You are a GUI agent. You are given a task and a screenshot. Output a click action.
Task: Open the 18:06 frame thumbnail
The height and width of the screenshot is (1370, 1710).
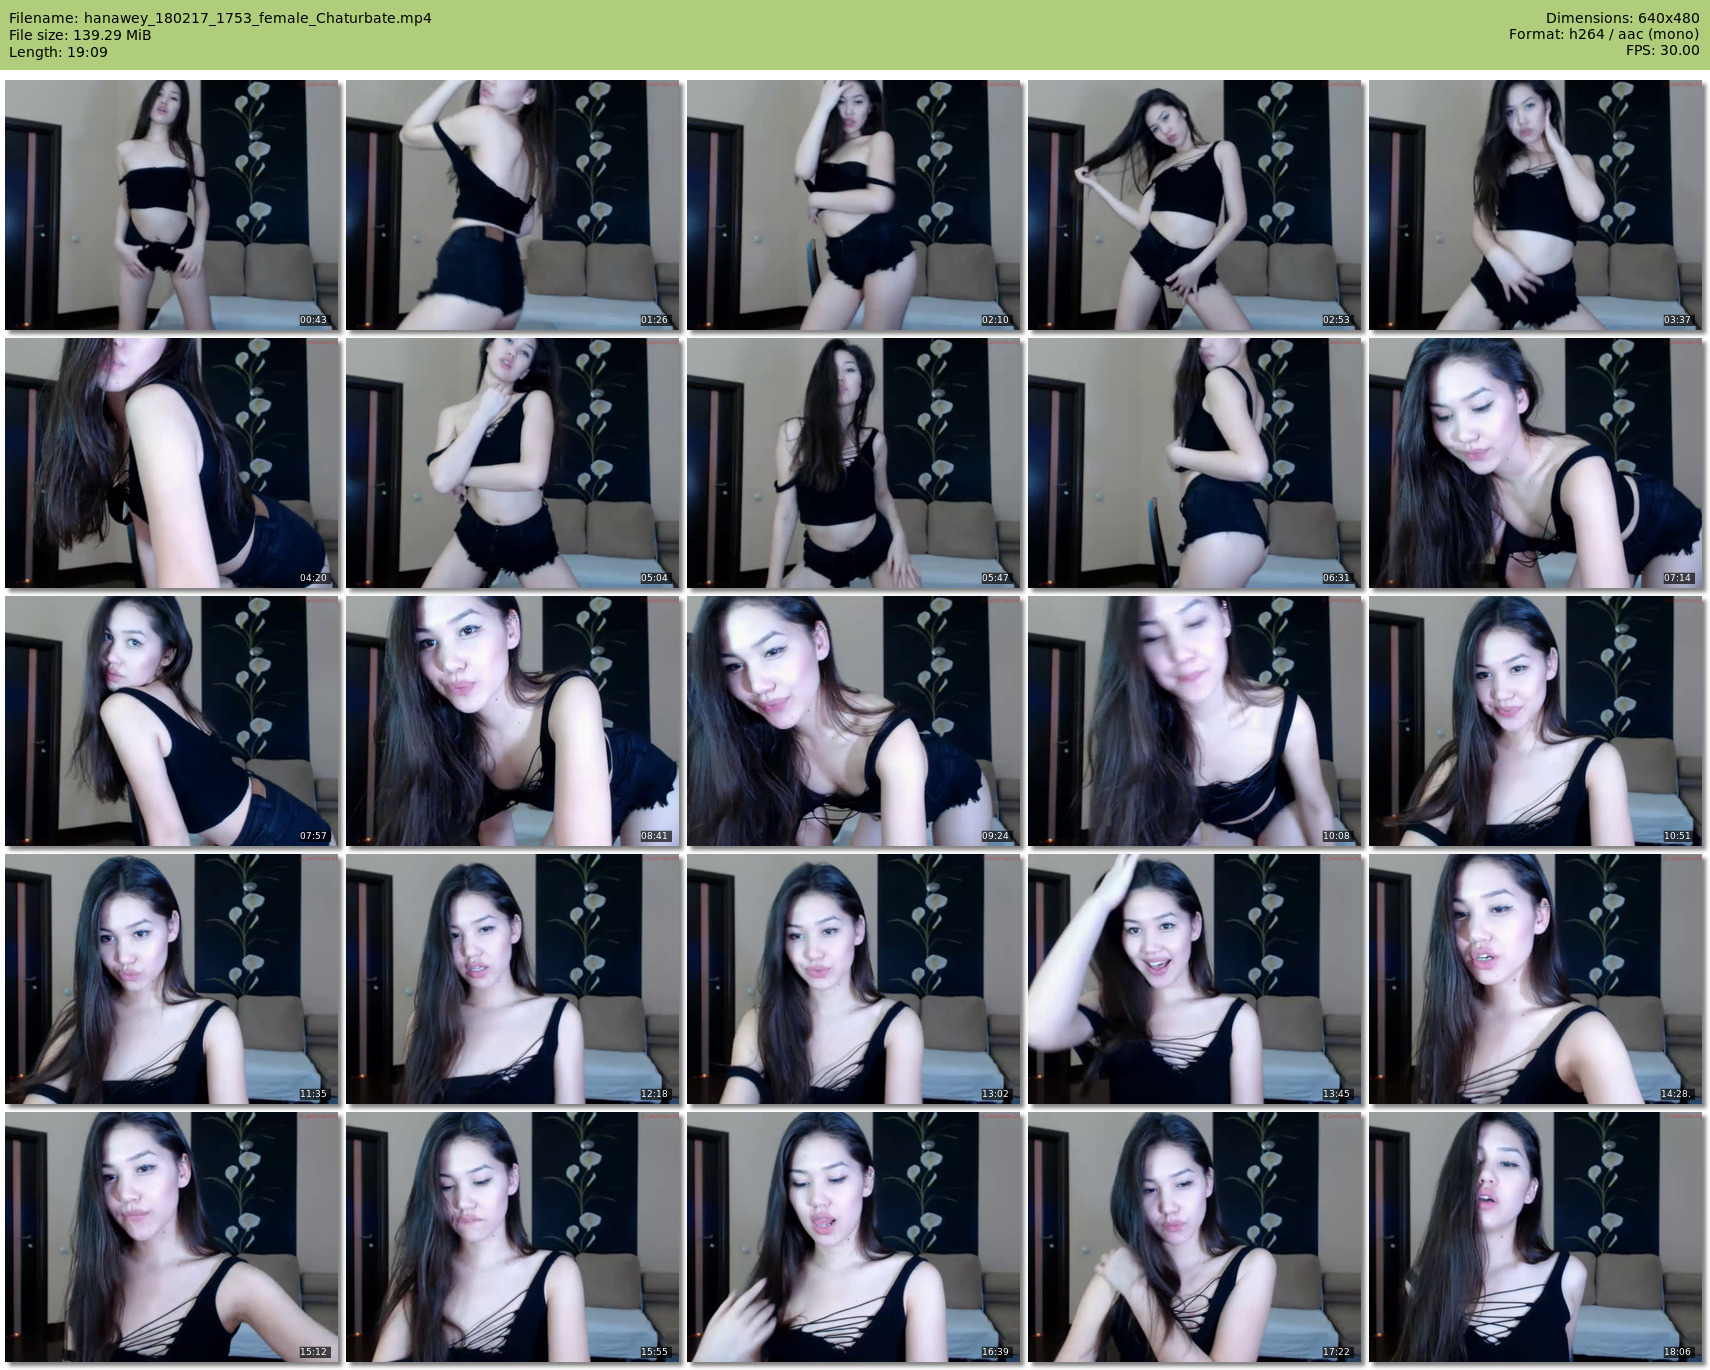point(1535,1237)
